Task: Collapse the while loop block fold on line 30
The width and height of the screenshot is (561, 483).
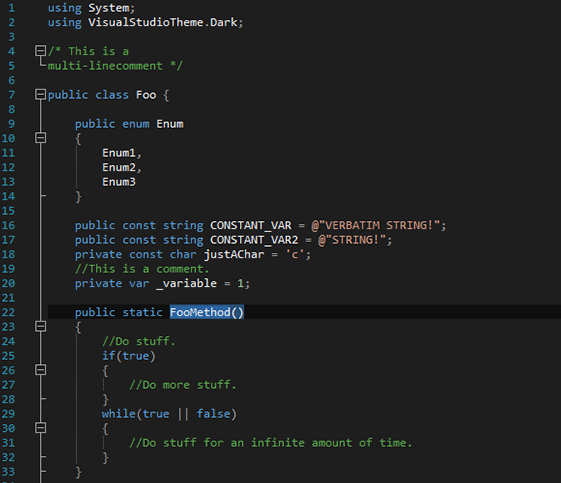Action: coord(40,428)
